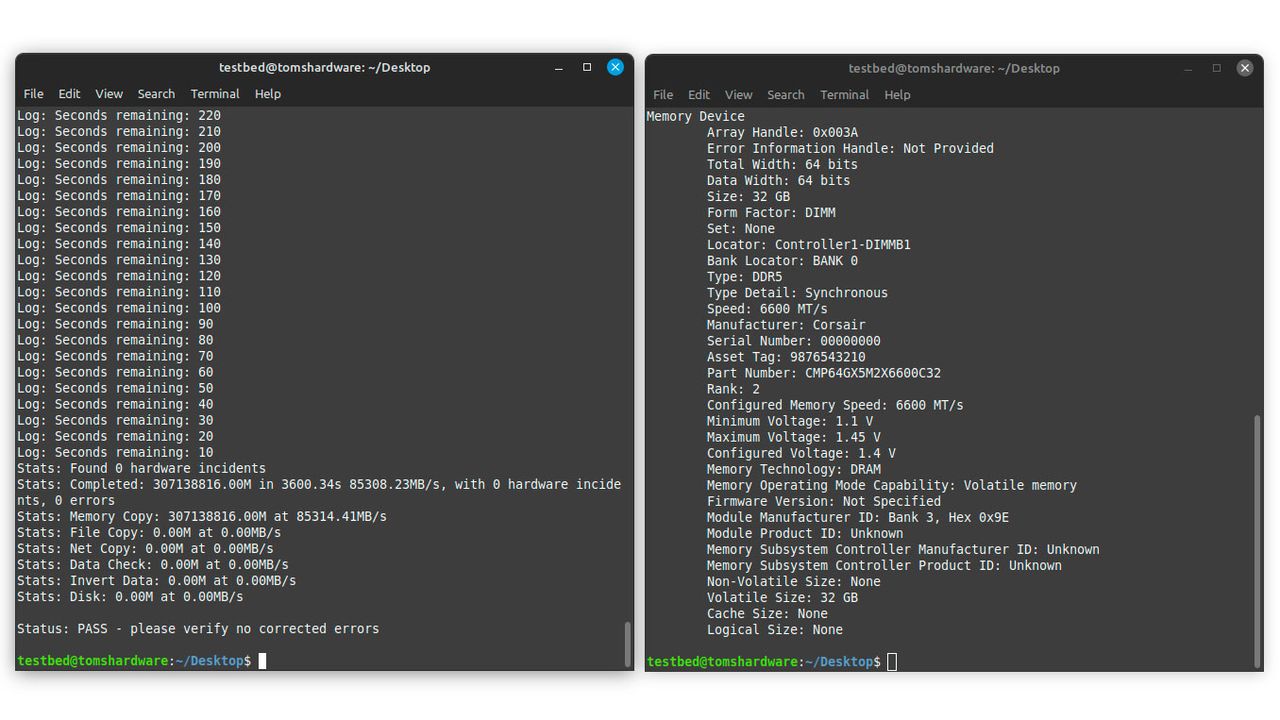Click 'Memory Device' heading in right terminal
This screenshot has height=720, width=1280.
click(696, 116)
